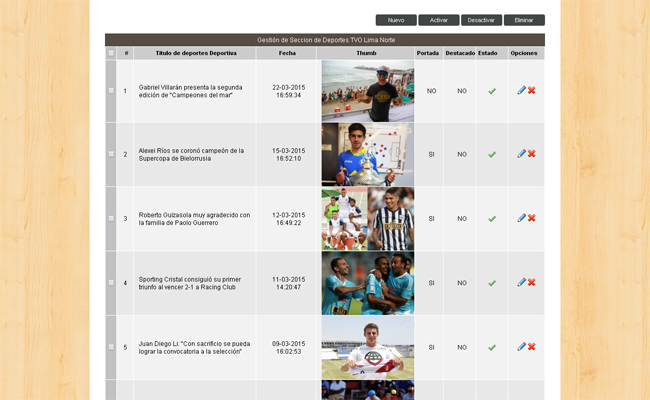Open the surfing thumbnail in row 1
The image size is (650, 400).
point(367,91)
